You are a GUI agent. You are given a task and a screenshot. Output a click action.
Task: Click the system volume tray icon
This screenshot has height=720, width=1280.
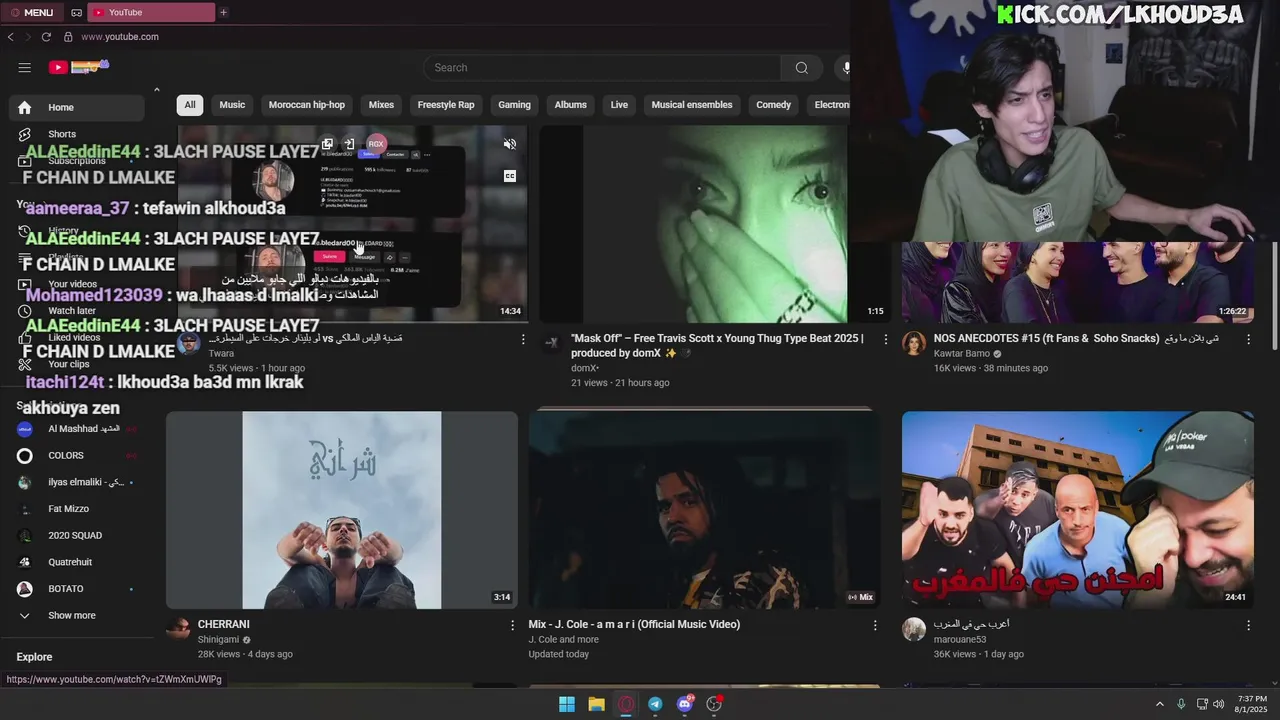click(1218, 704)
